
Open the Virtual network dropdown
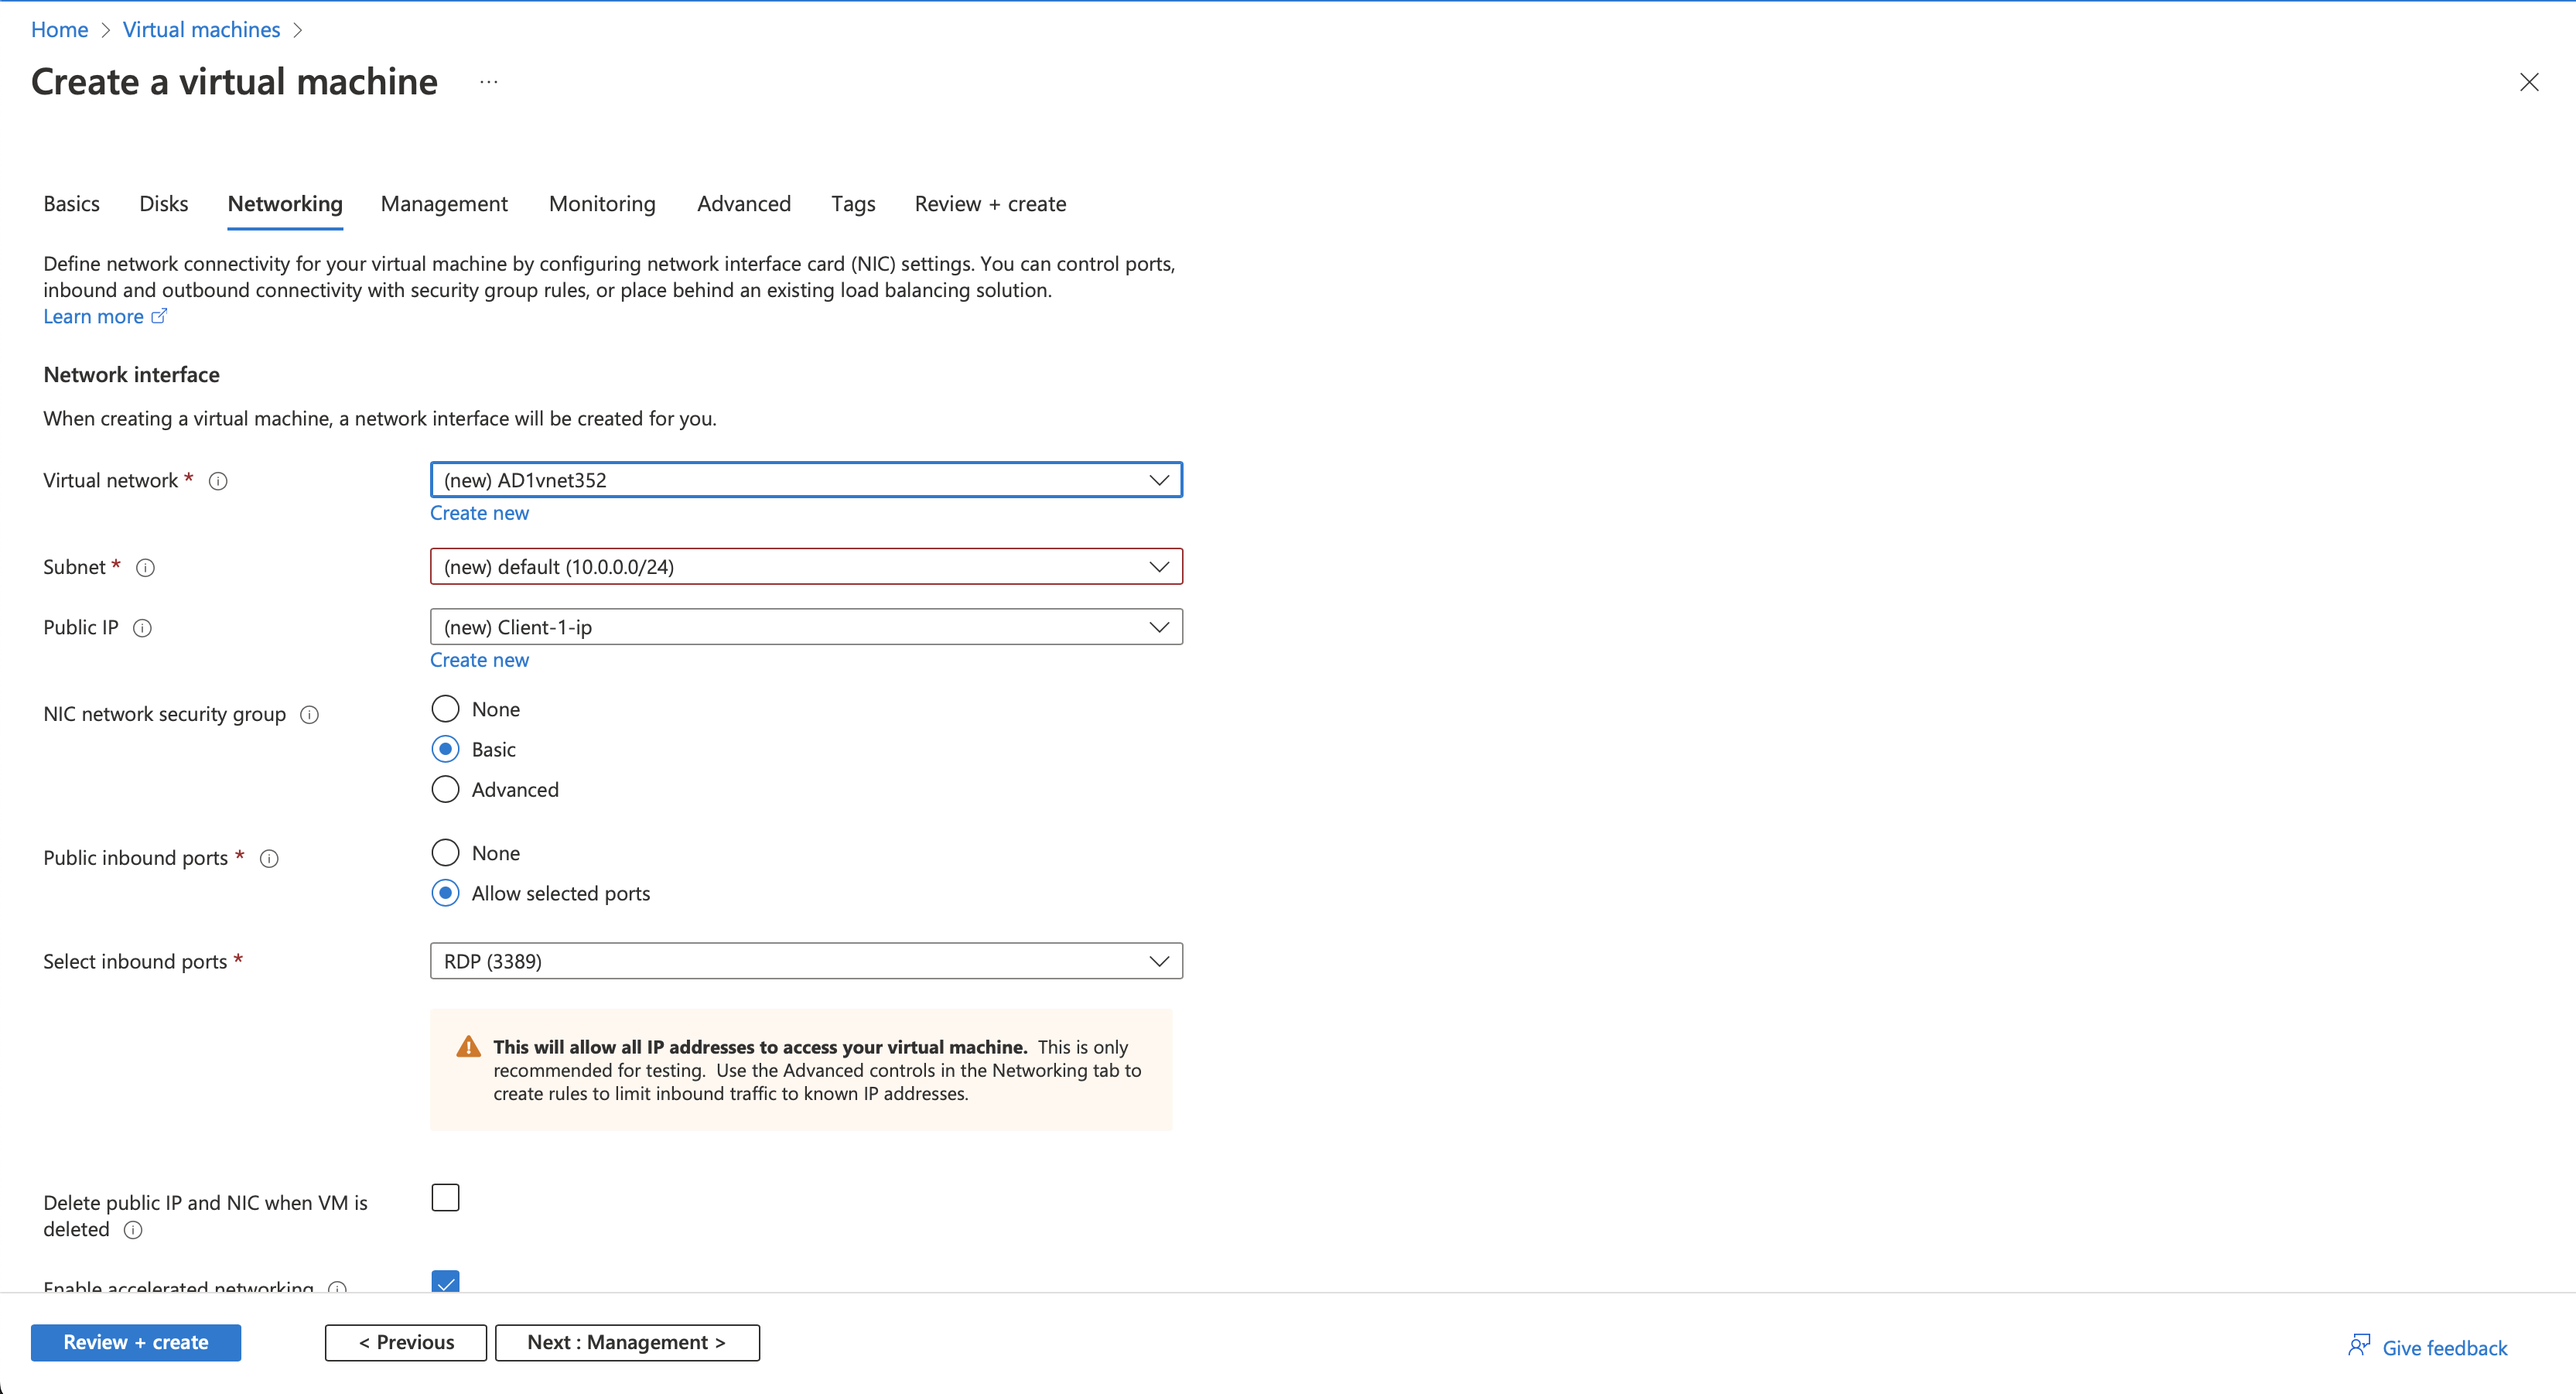806,480
